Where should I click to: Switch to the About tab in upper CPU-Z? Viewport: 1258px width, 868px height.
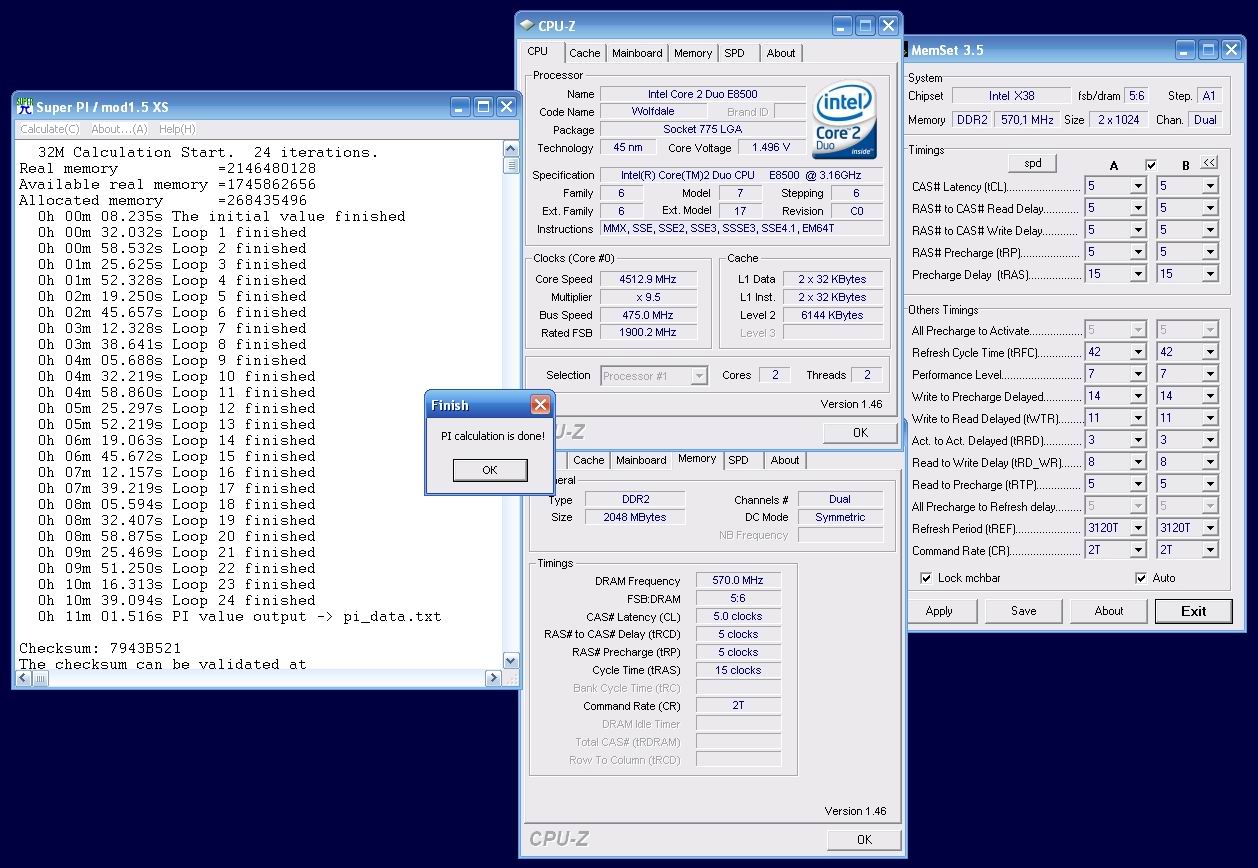[x=781, y=53]
